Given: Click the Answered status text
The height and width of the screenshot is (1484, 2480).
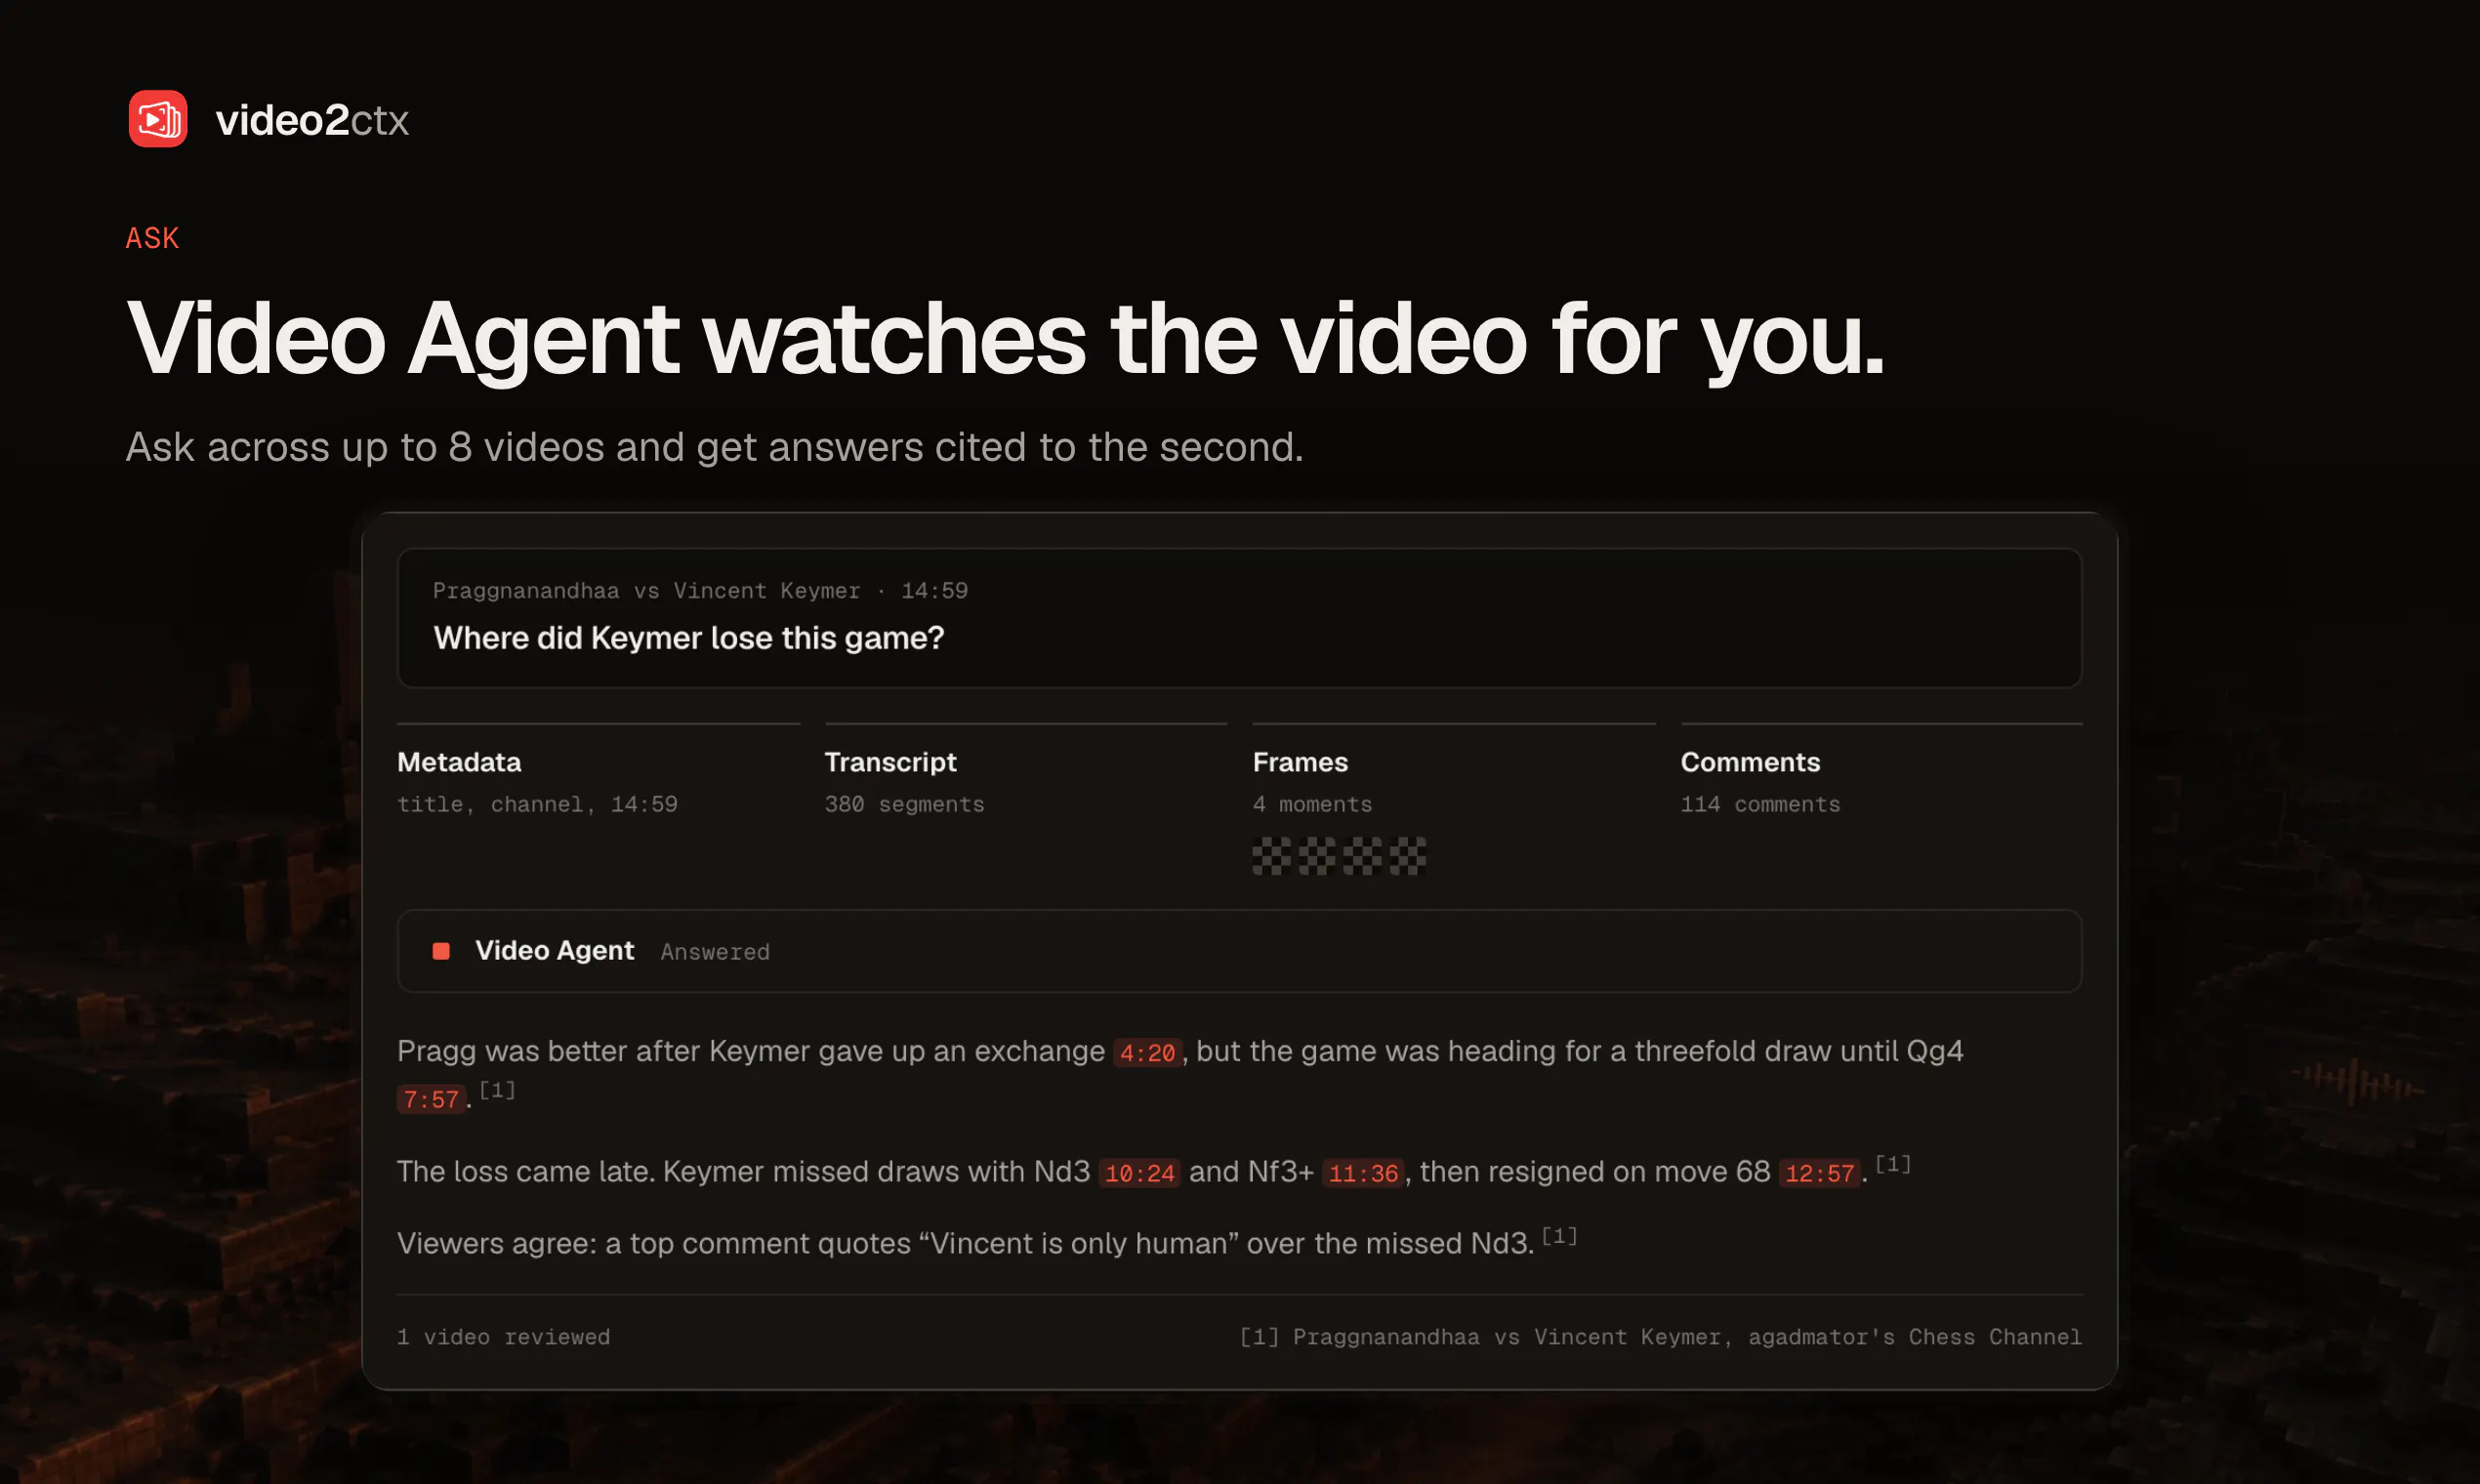Looking at the screenshot, I should click(x=715, y=952).
